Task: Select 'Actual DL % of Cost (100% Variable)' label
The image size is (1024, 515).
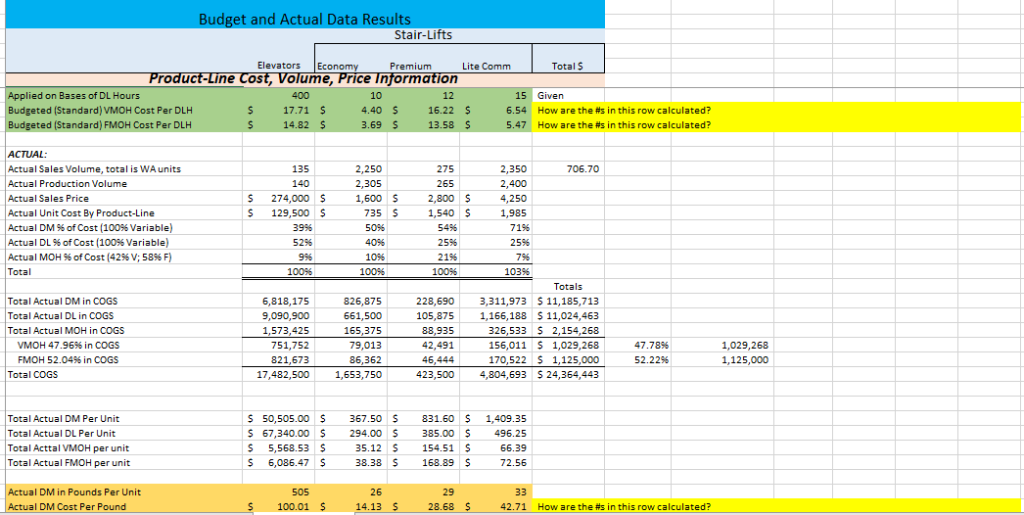Action: click(x=89, y=242)
